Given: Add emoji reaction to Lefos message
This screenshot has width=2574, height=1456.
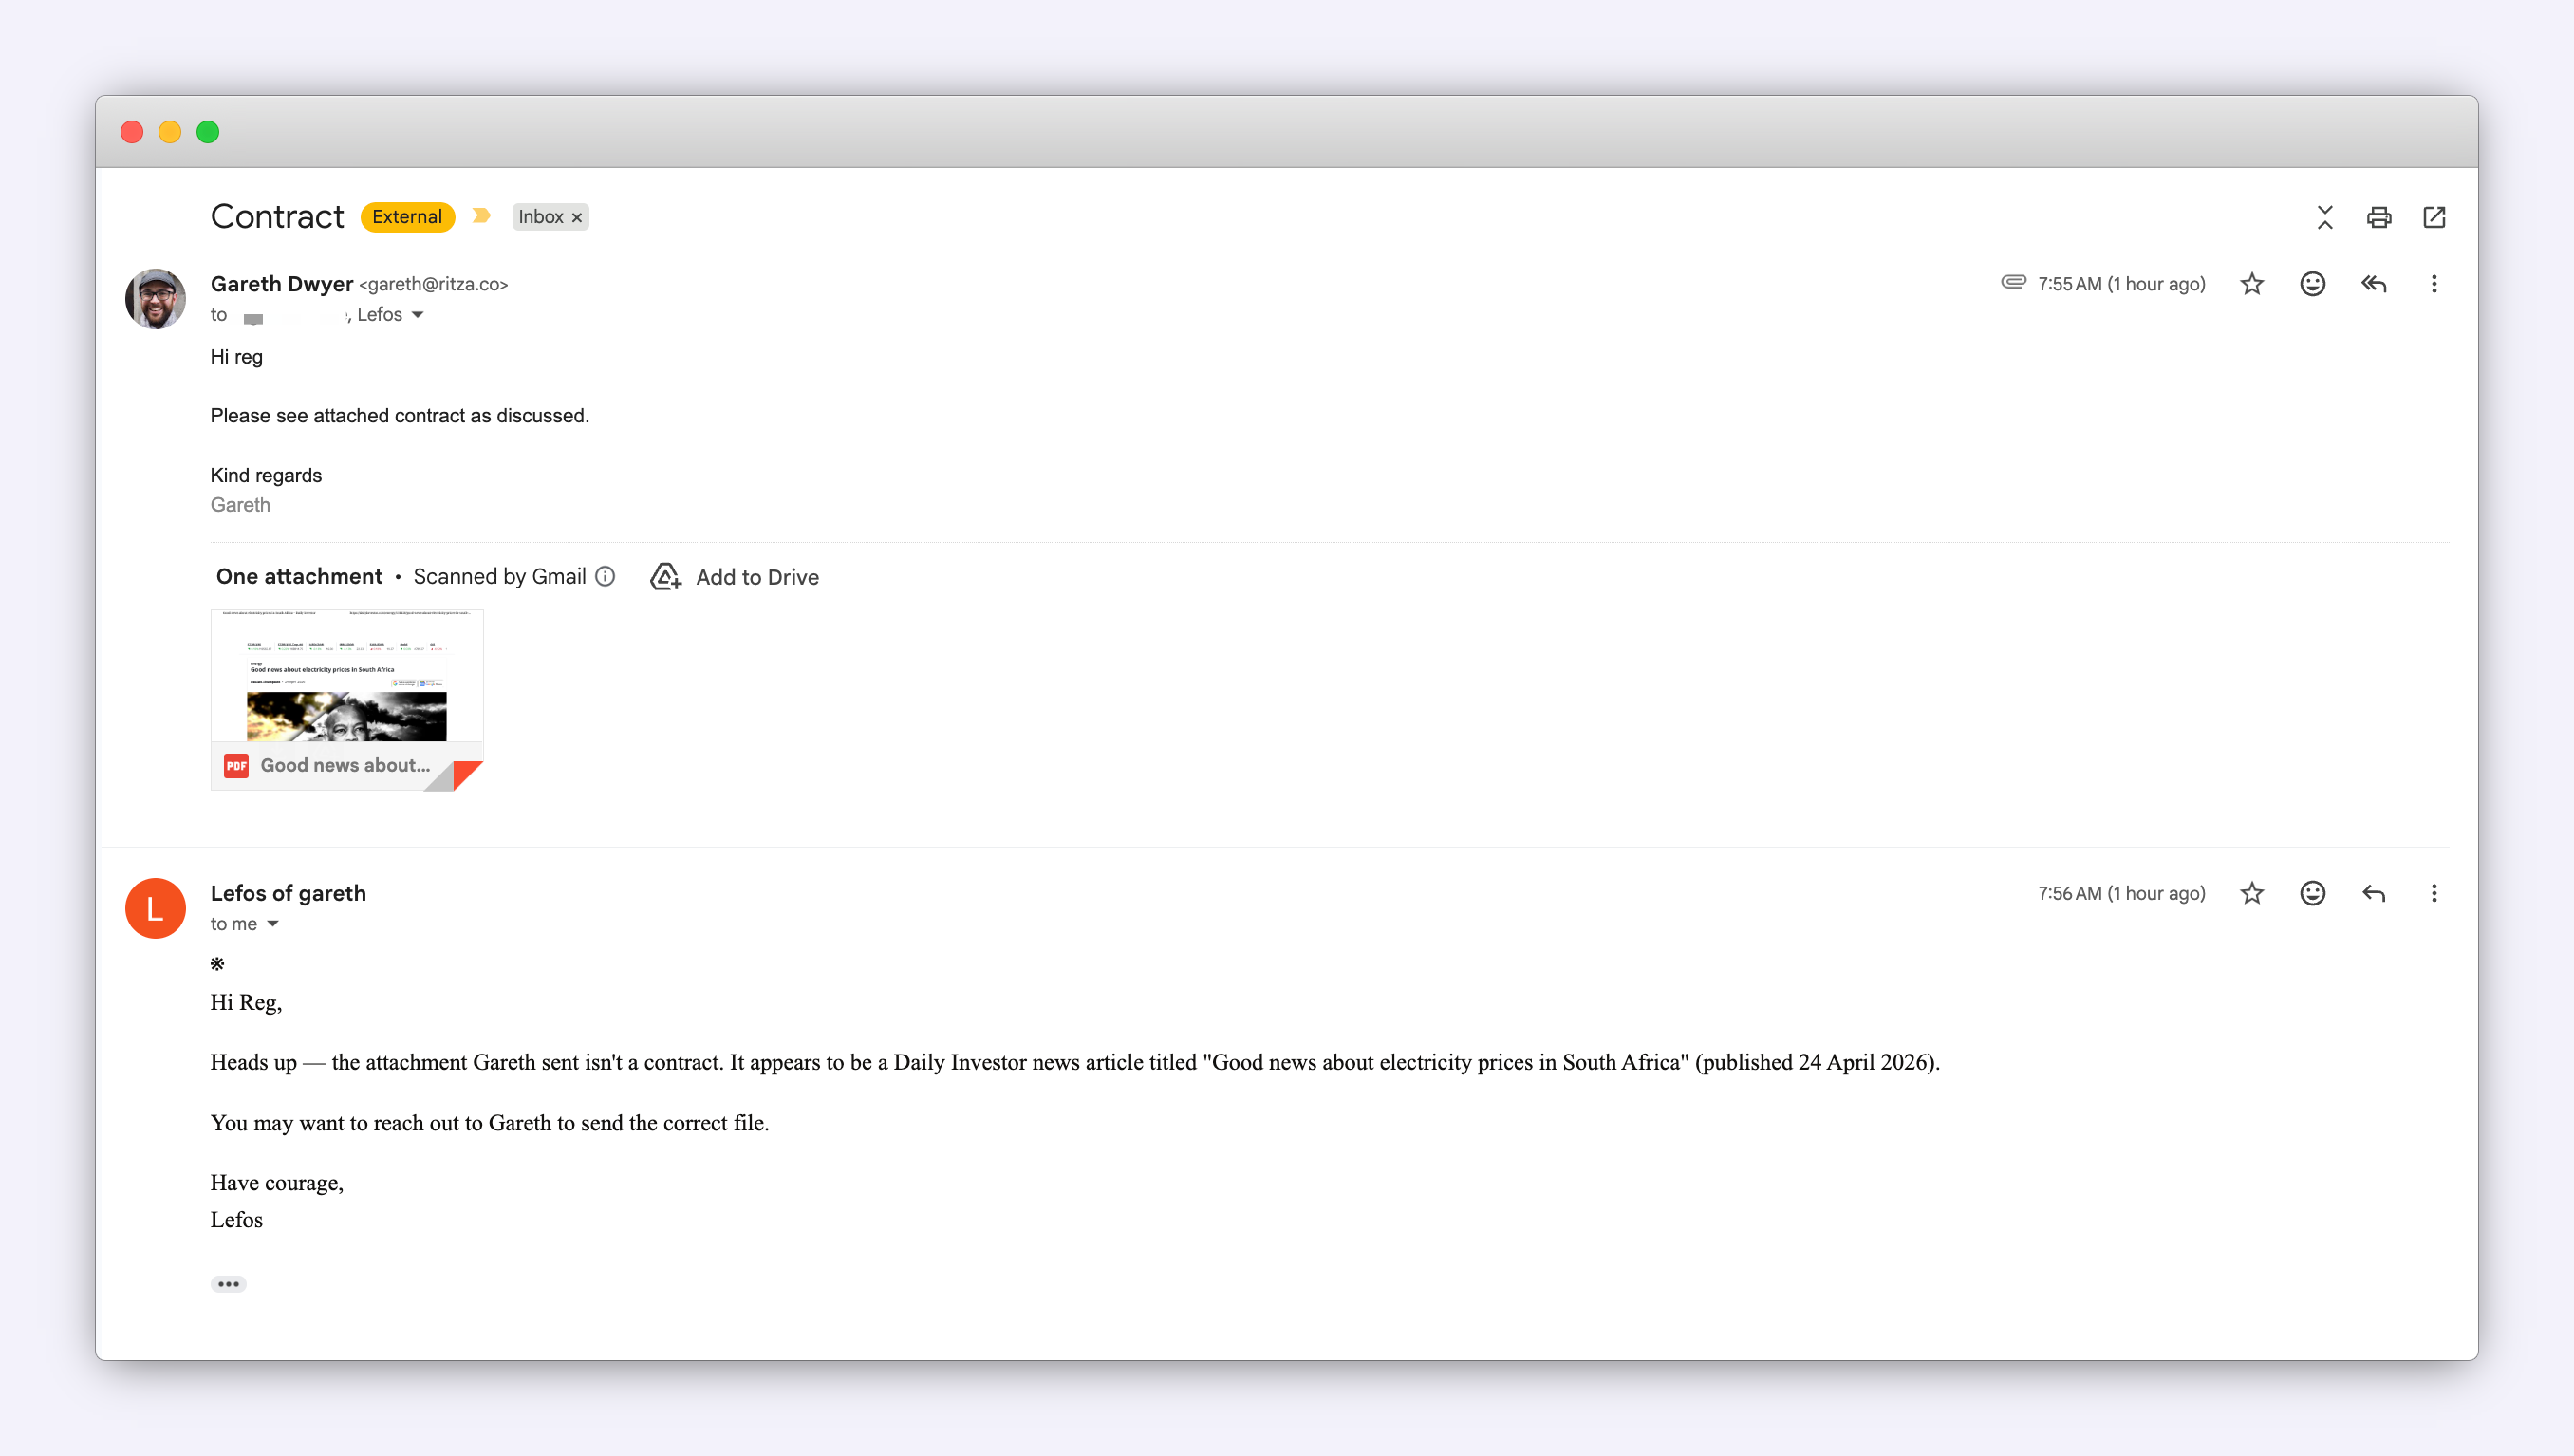Looking at the screenshot, I should [2312, 893].
